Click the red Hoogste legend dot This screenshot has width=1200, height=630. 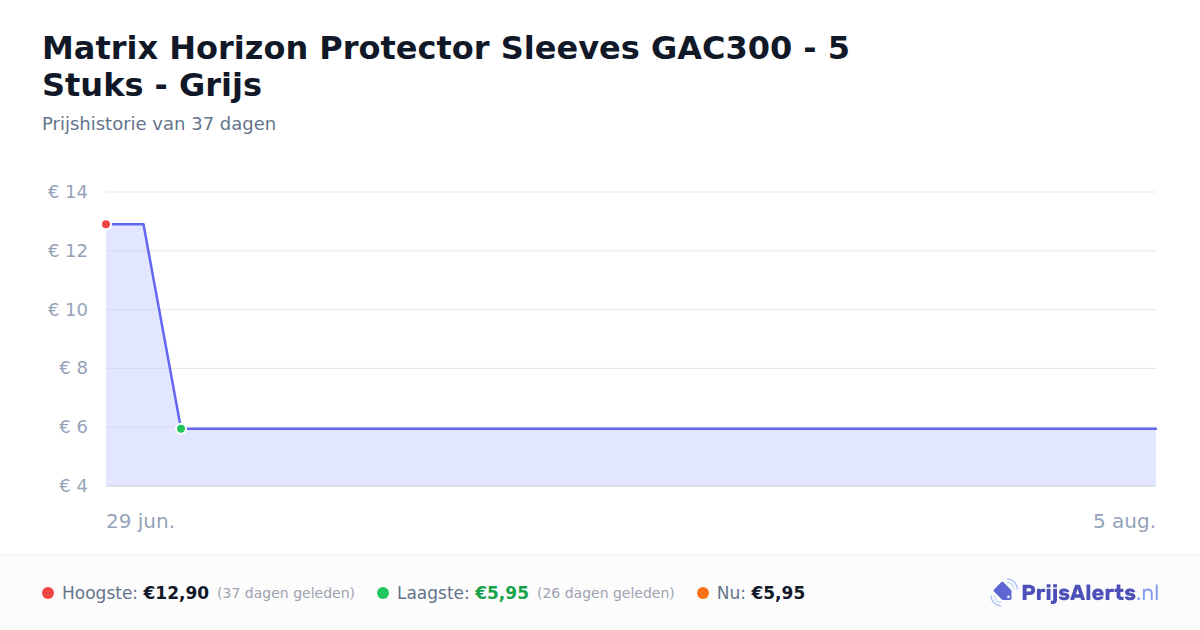[x=48, y=593]
